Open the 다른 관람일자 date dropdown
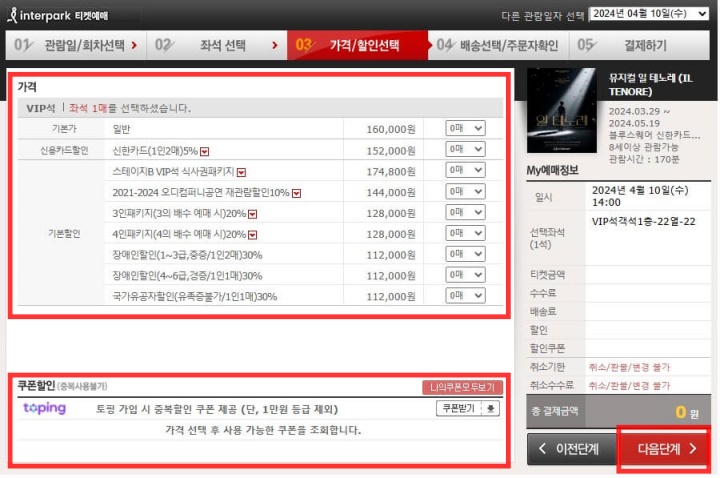Image resolution: width=720 pixels, height=478 pixels. 649,14
